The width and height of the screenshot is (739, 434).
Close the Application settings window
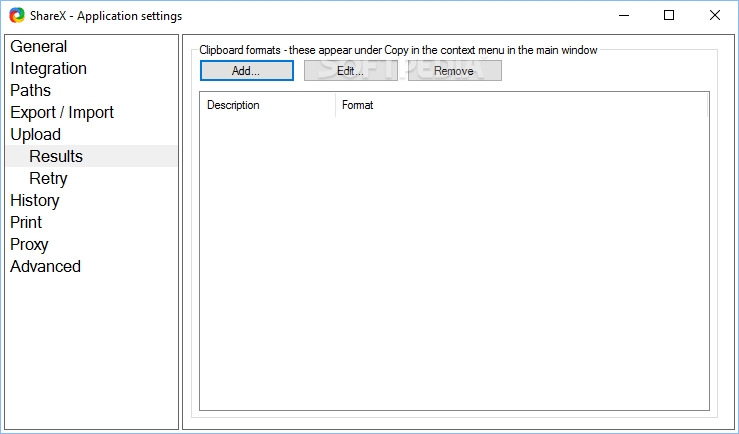tap(714, 16)
